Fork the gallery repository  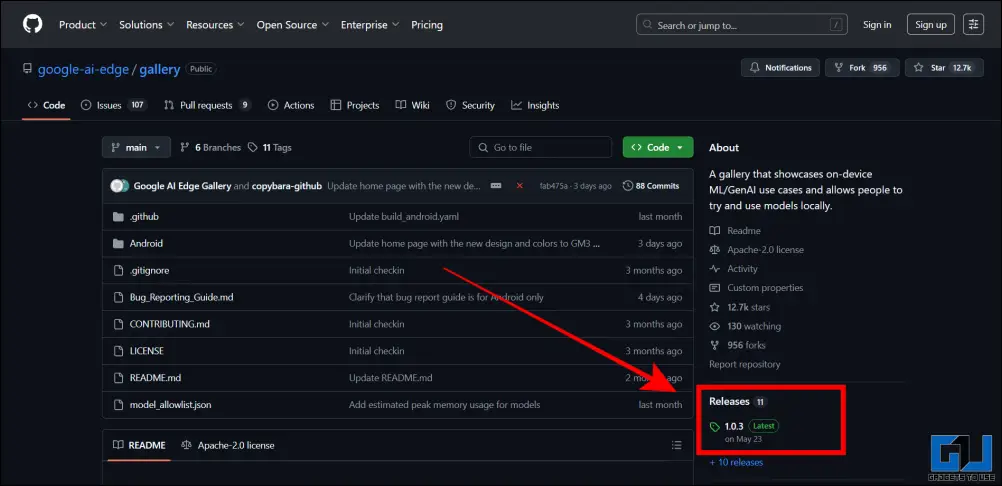[x=861, y=68]
